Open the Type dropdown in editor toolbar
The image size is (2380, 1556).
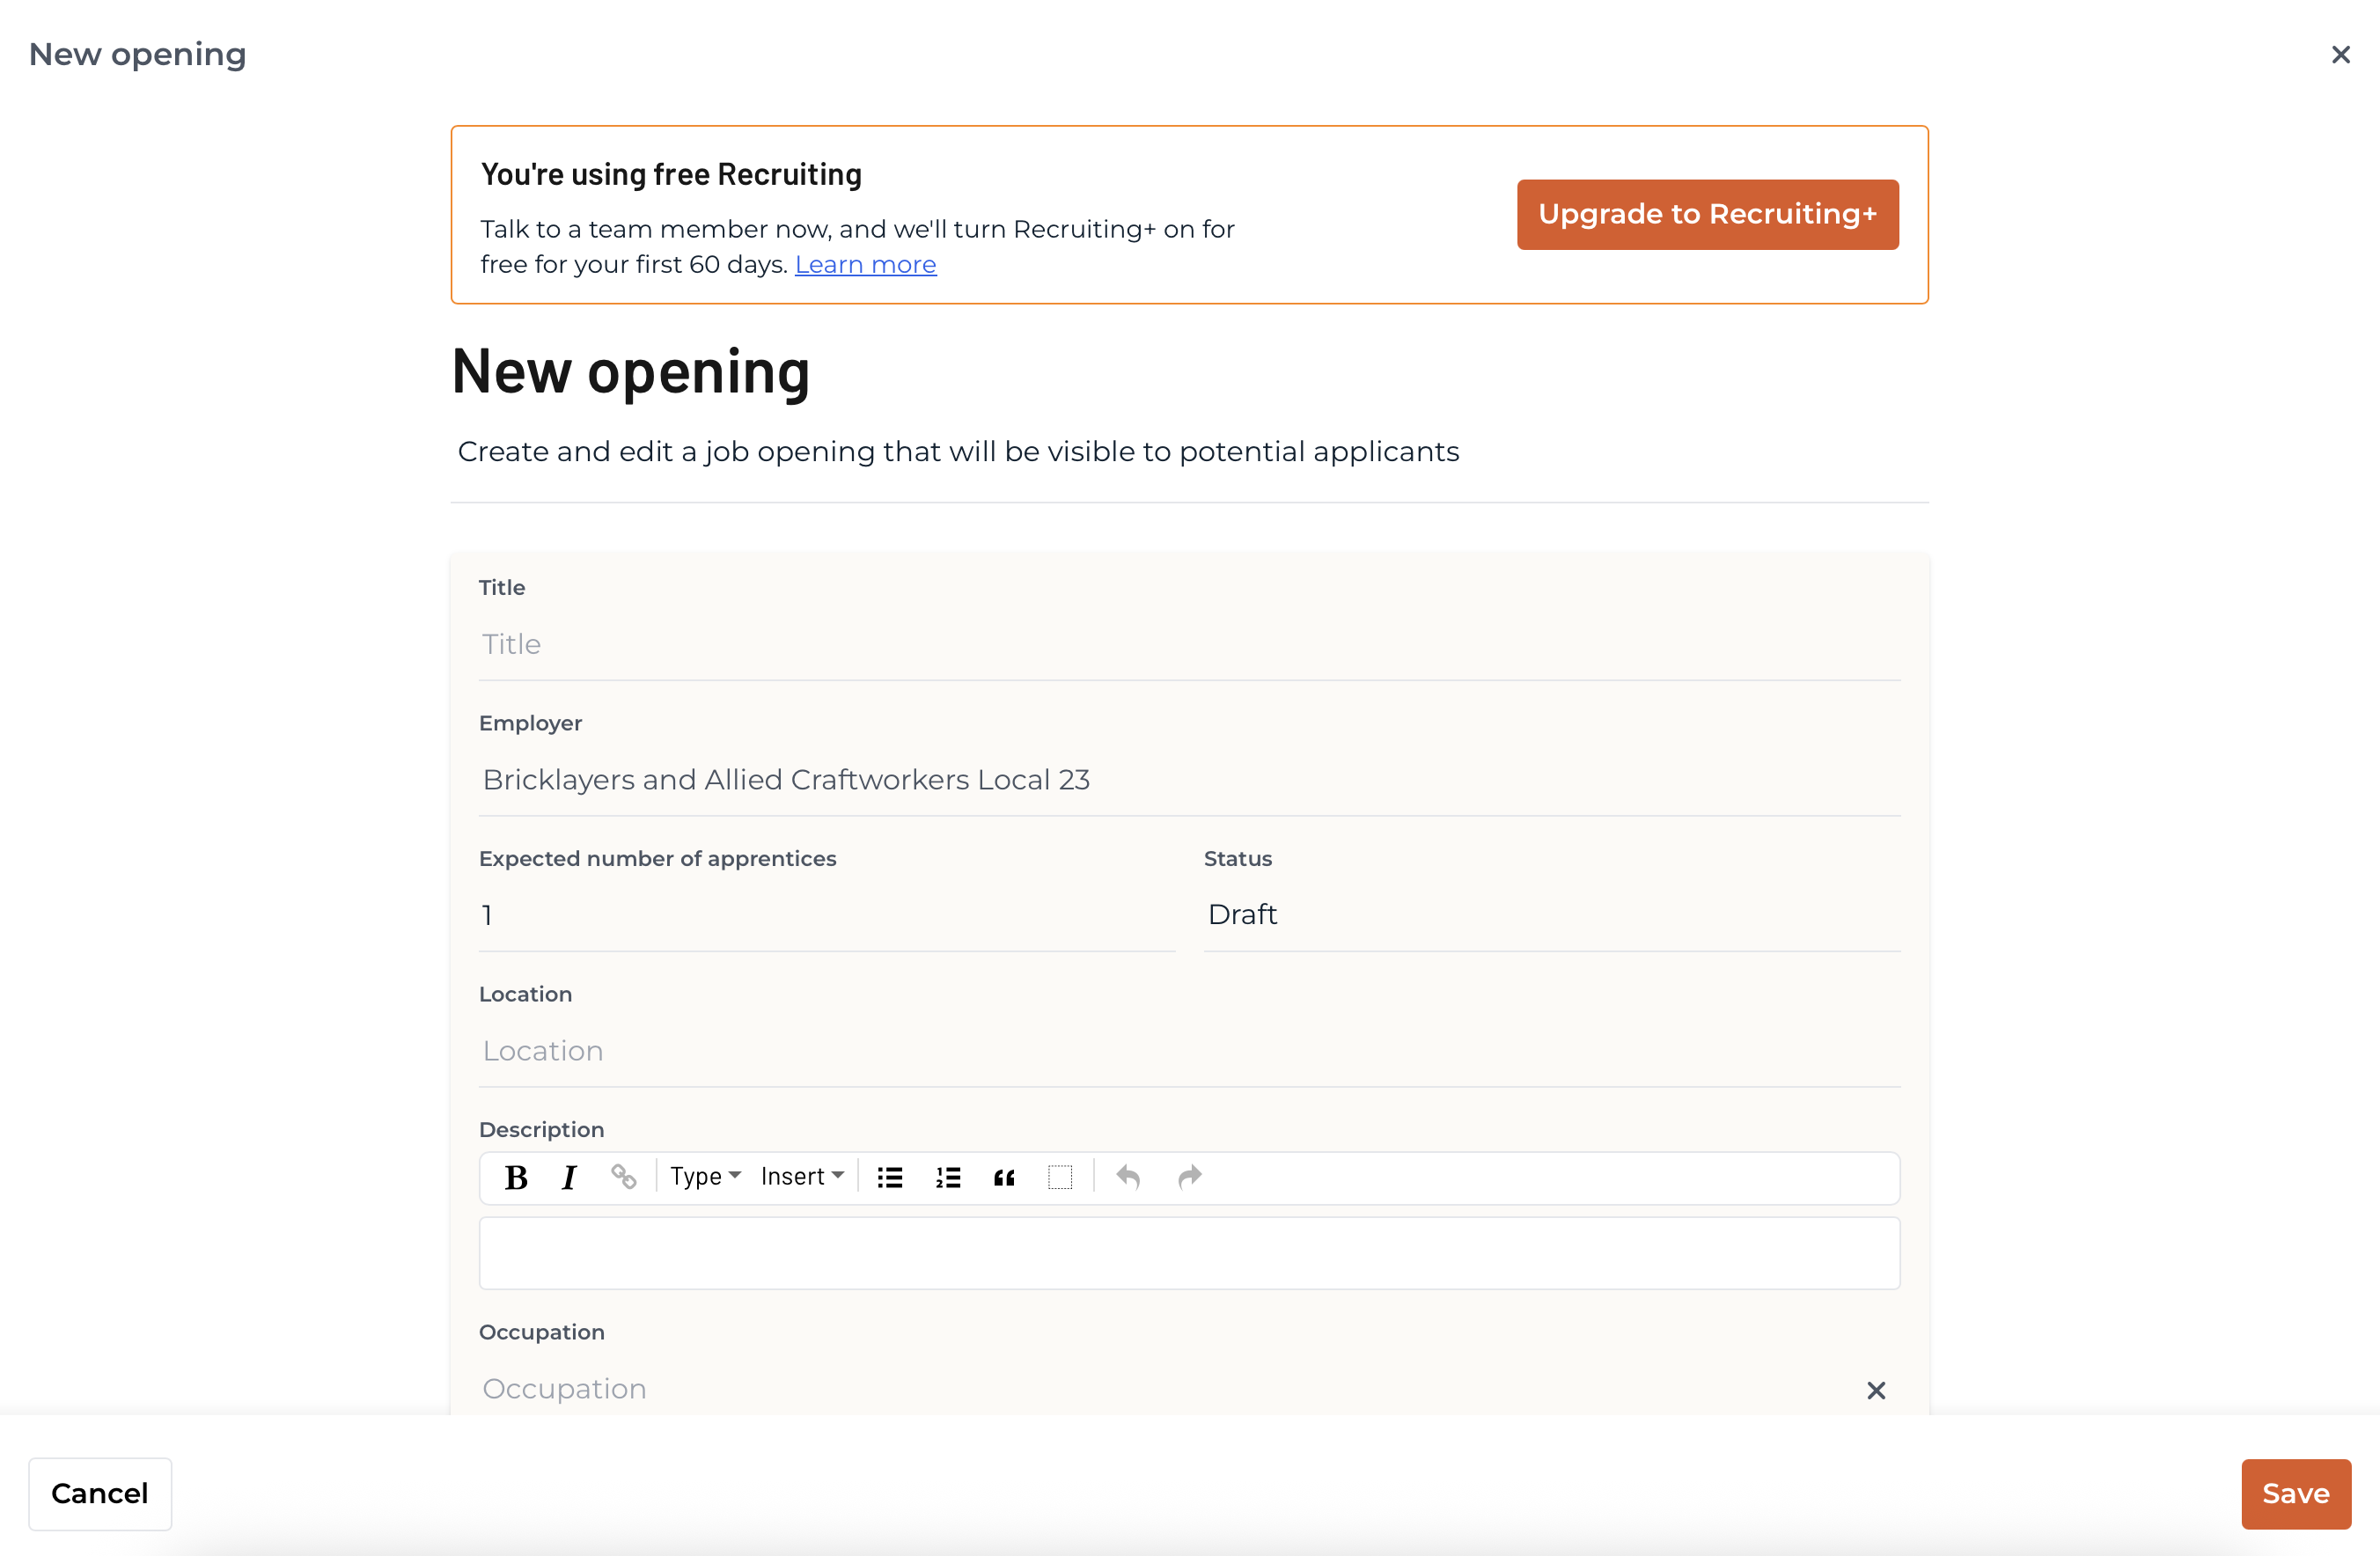tap(705, 1177)
